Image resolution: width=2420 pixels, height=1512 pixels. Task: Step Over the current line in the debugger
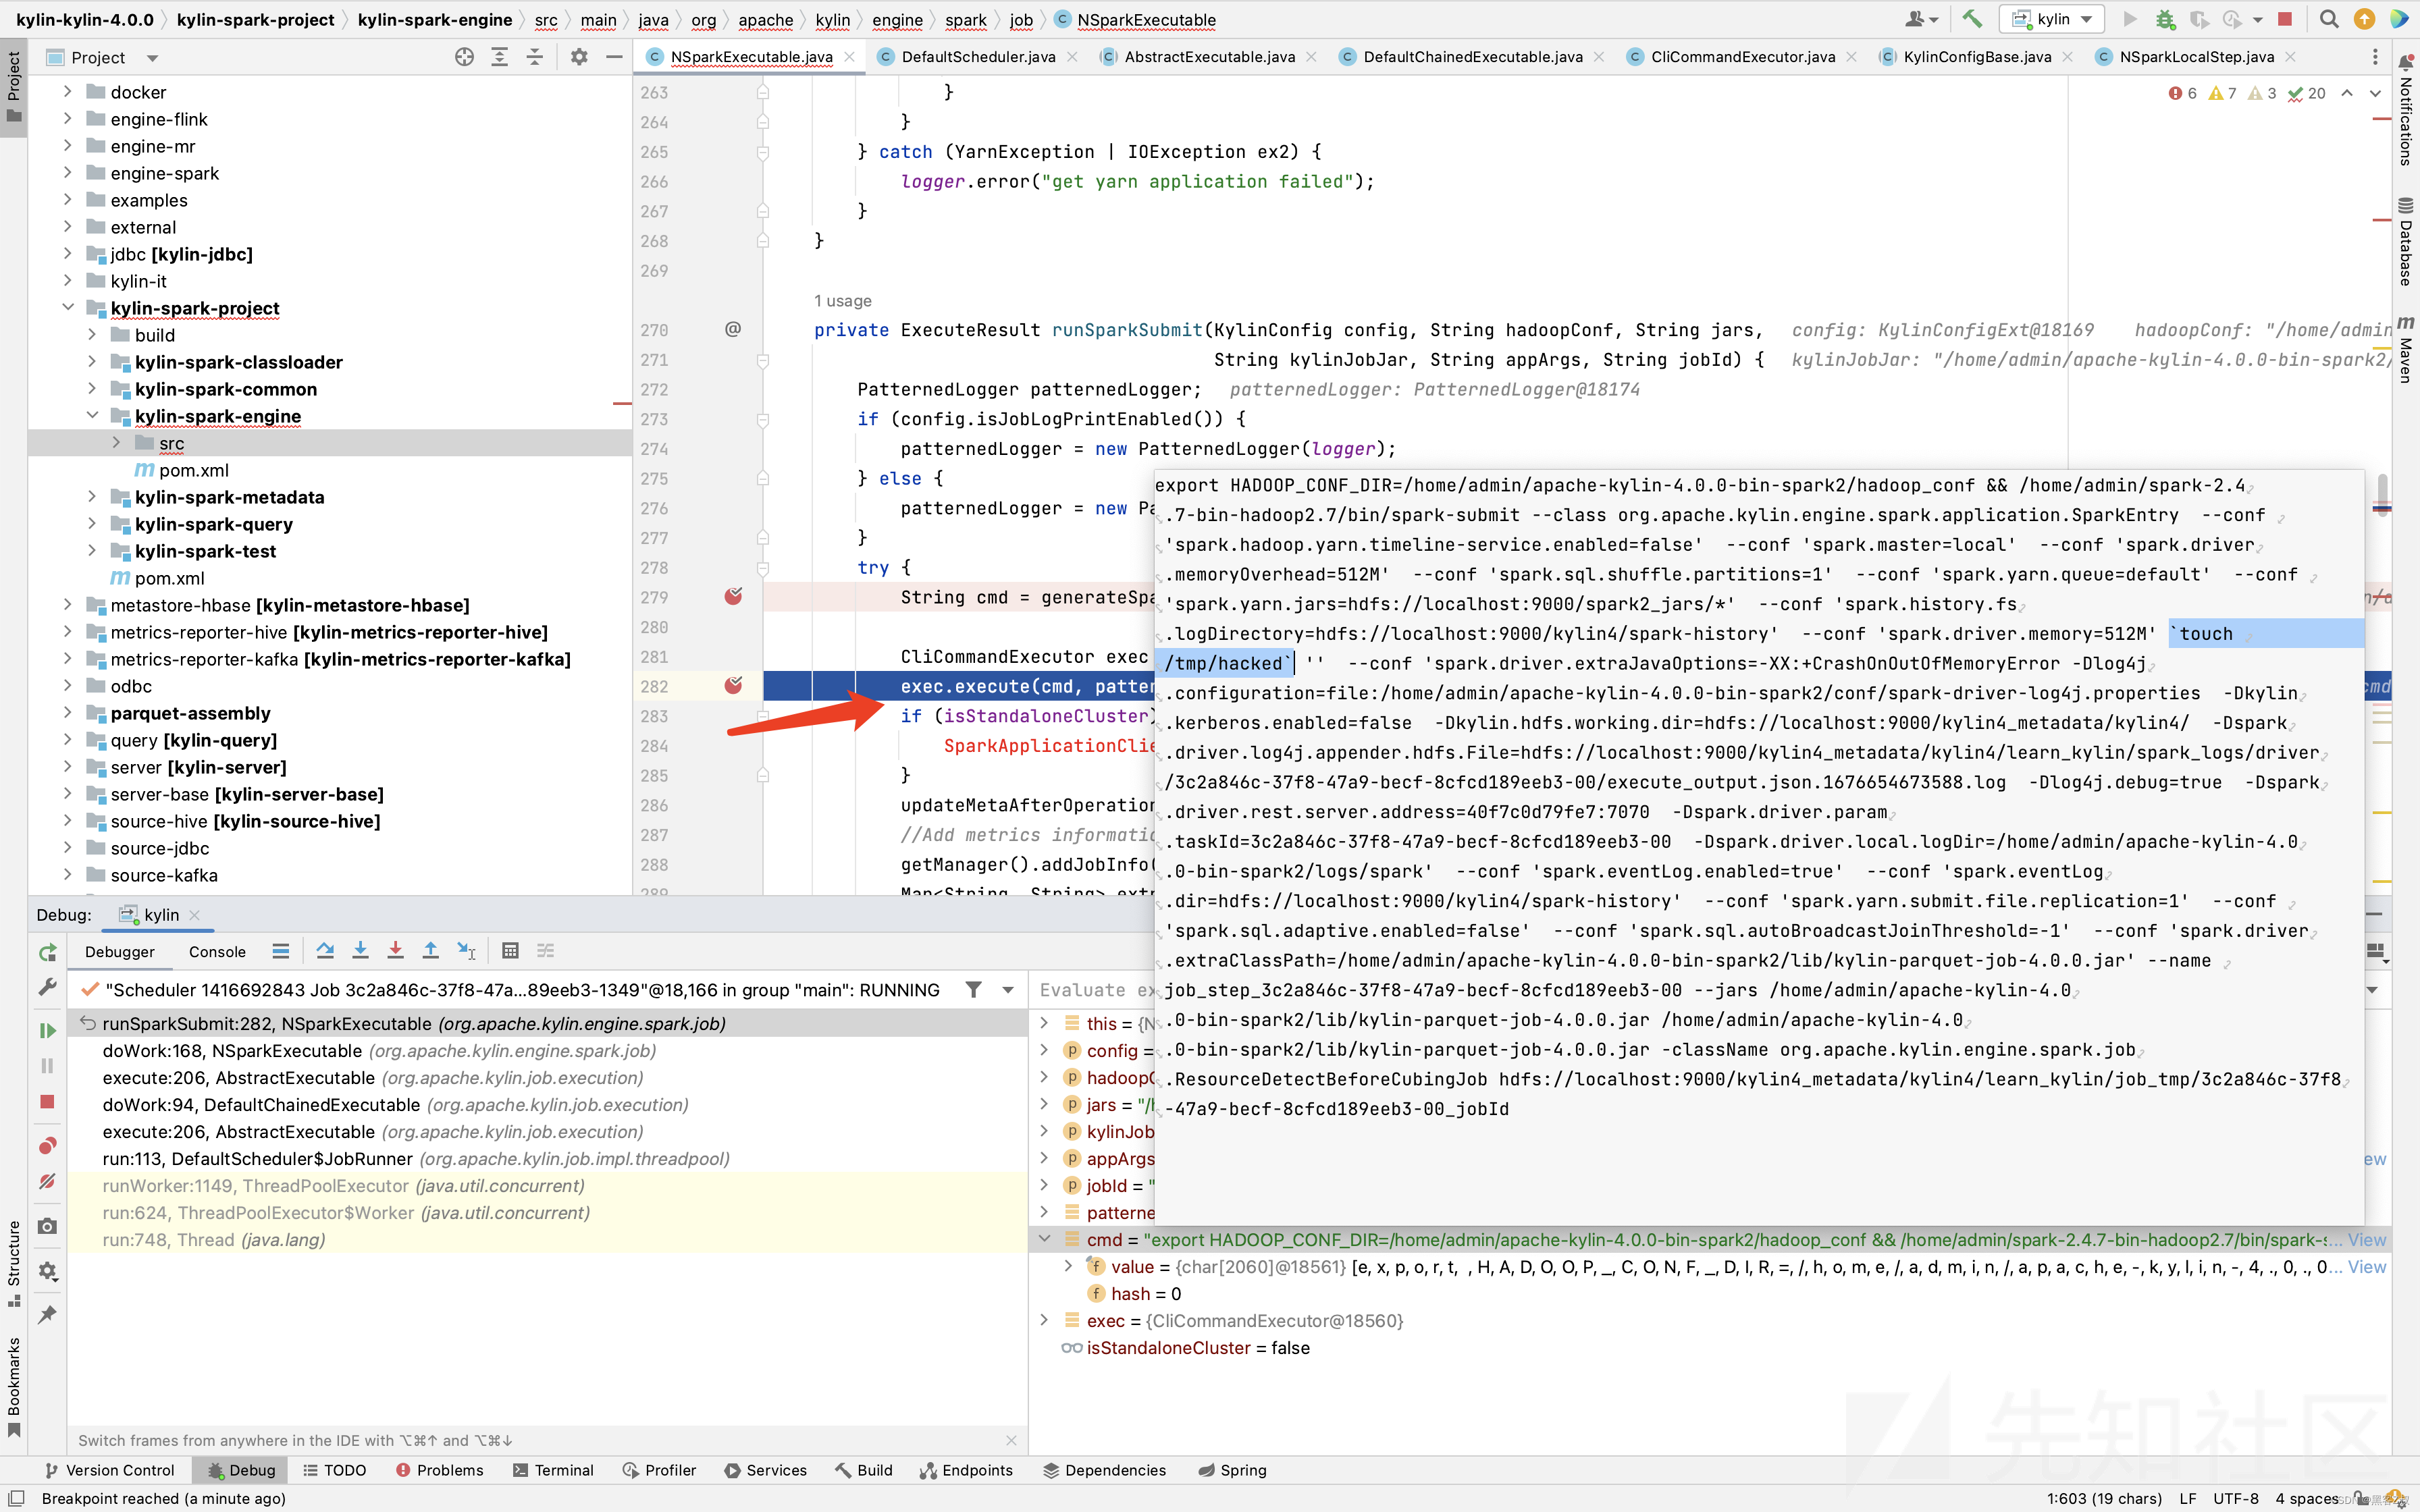(324, 951)
